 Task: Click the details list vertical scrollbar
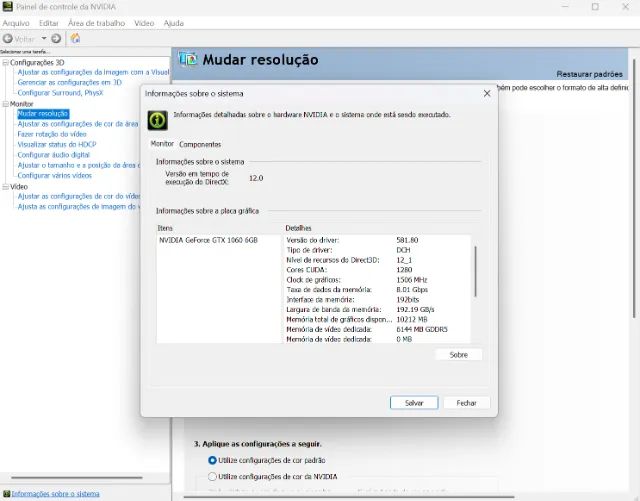(476, 271)
